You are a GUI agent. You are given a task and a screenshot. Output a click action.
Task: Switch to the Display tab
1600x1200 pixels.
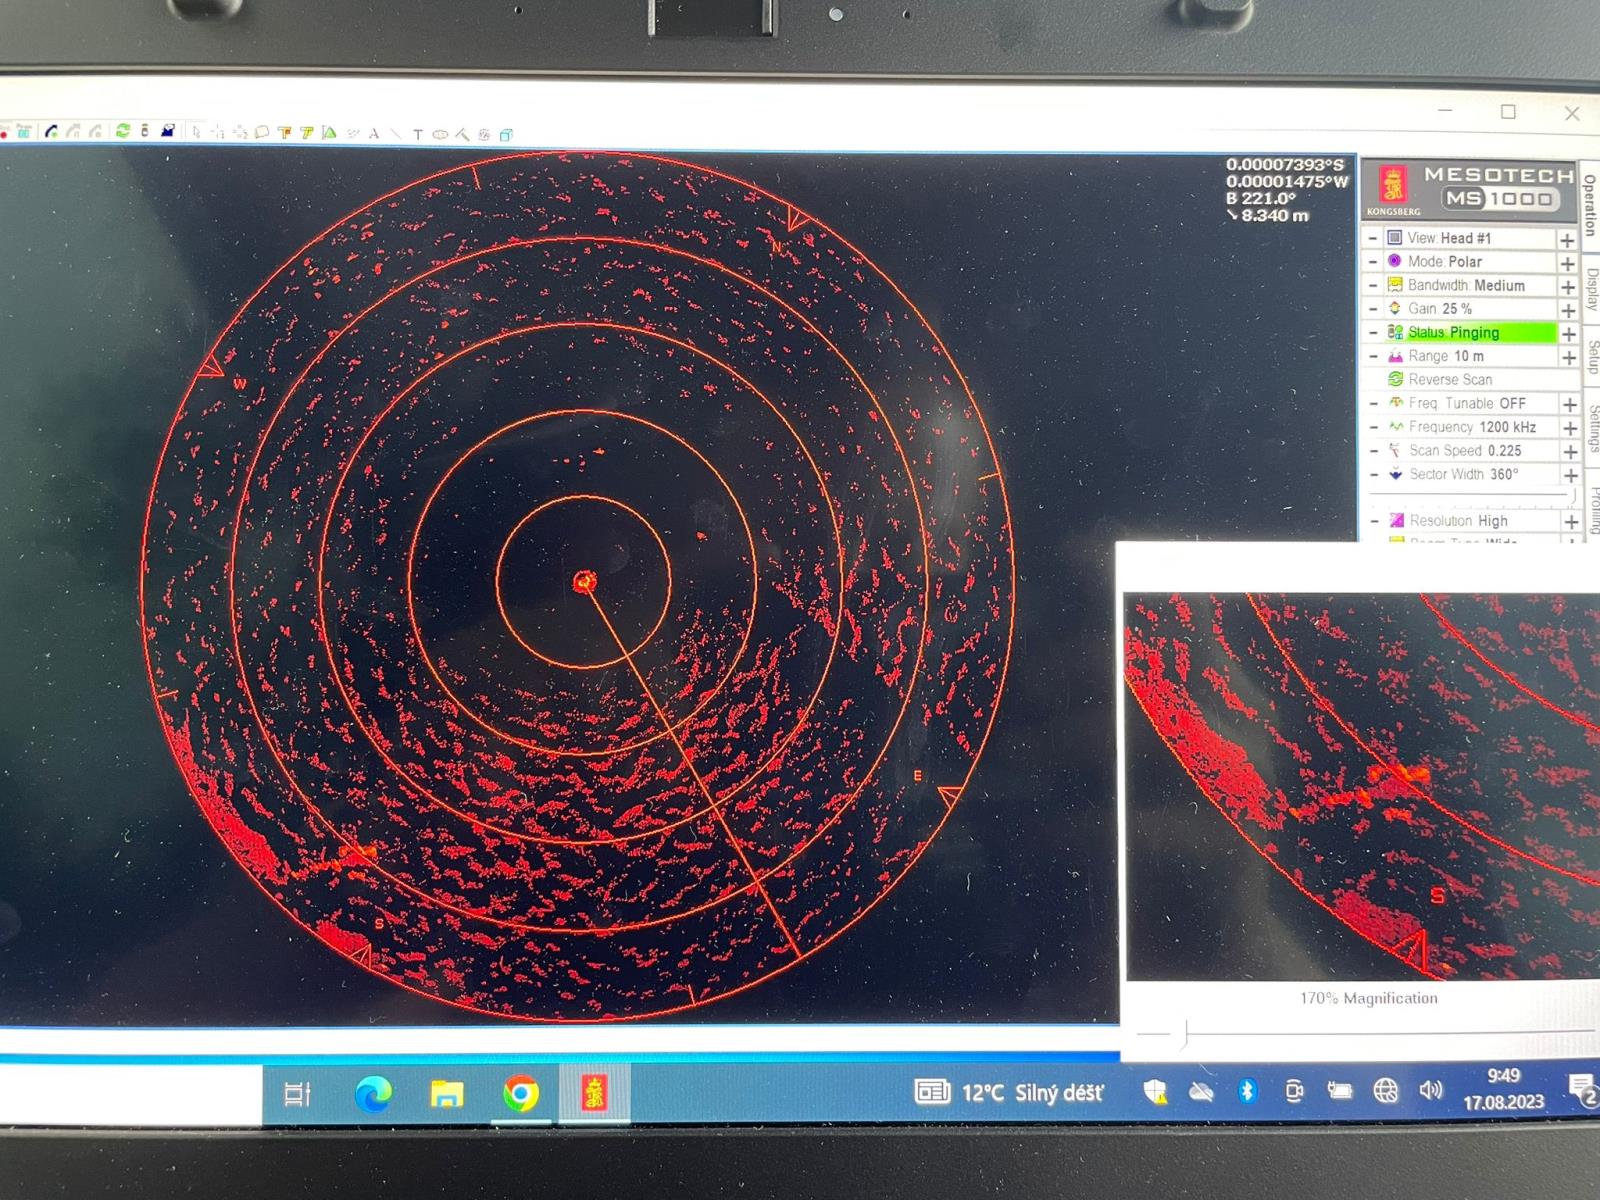click(1591, 289)
